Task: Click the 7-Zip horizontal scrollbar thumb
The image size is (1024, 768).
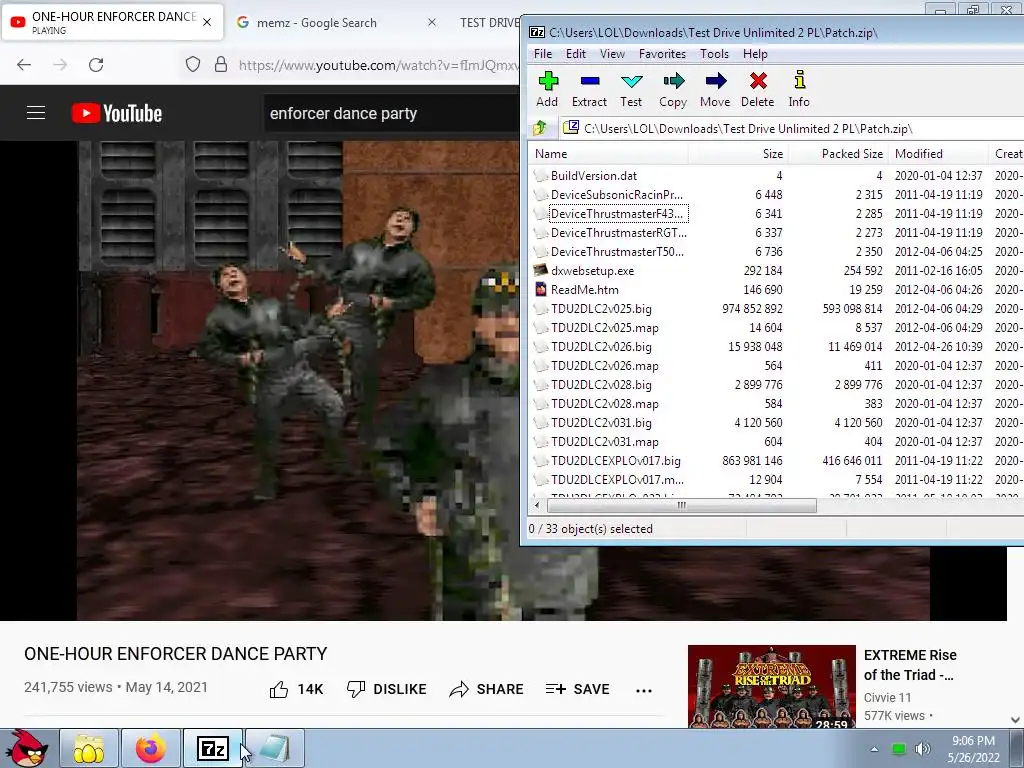Action: pyautogui.click(x=682, y=505)
